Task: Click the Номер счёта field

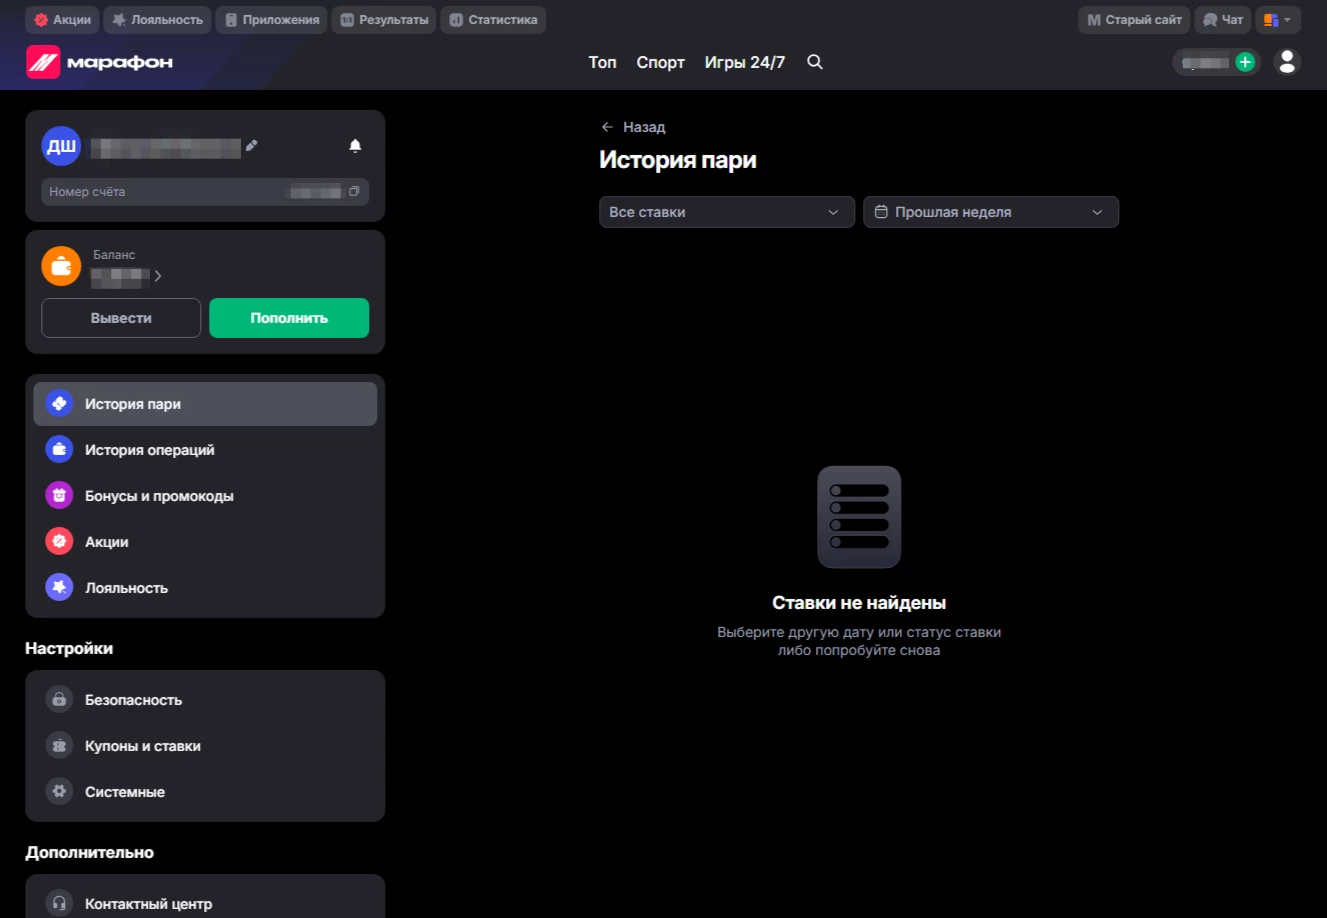Action: [205, 191]
